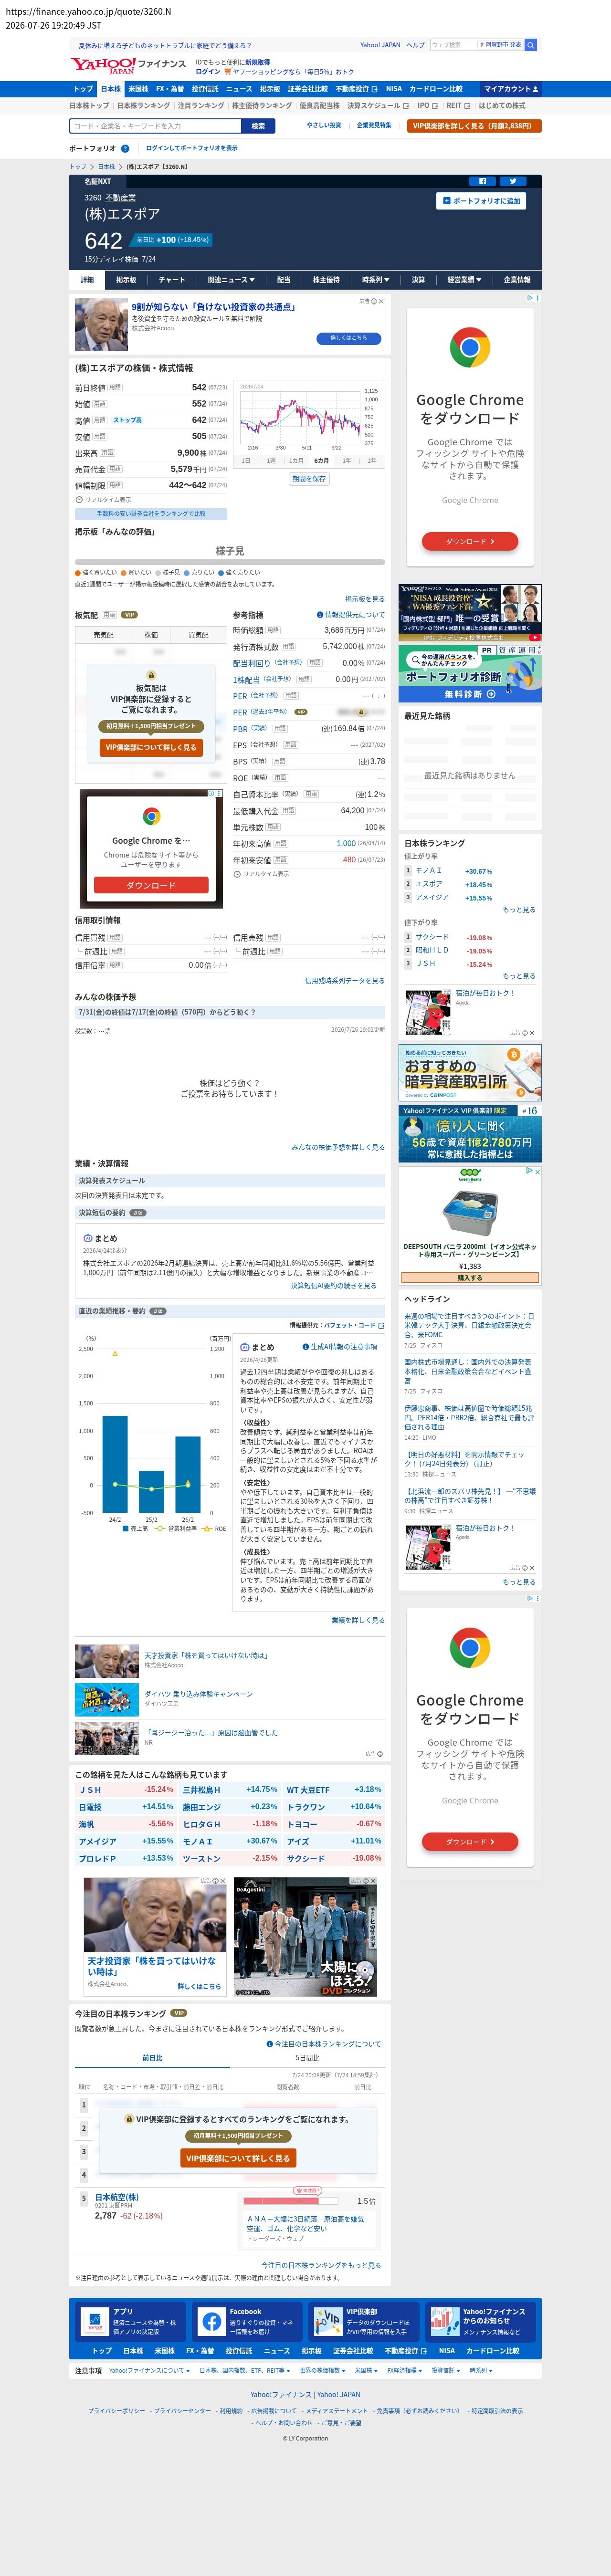Share the stock page on Facebook
This screenshot has height=2576, width=611.
coord(482,181)
